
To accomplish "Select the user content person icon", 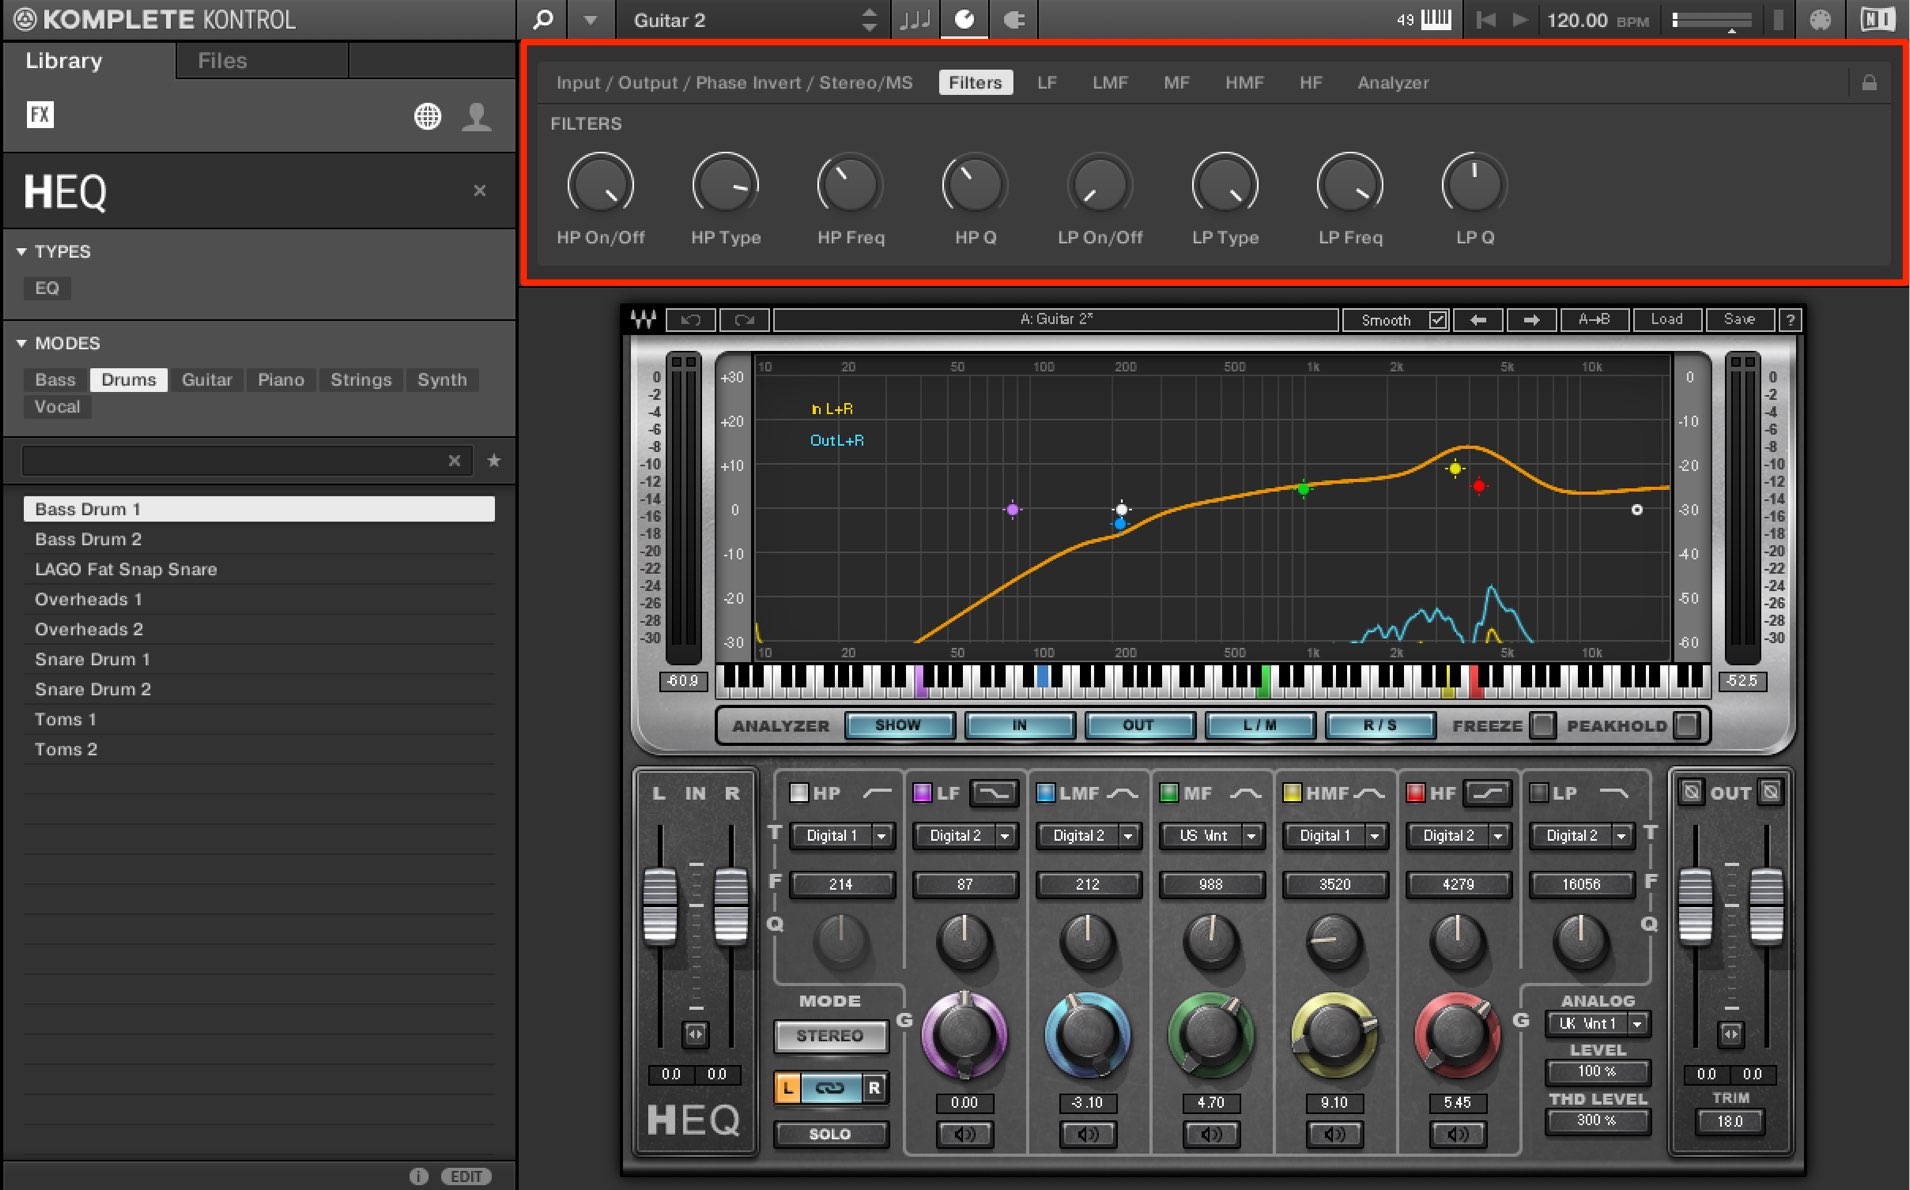I will pos(477,116).
